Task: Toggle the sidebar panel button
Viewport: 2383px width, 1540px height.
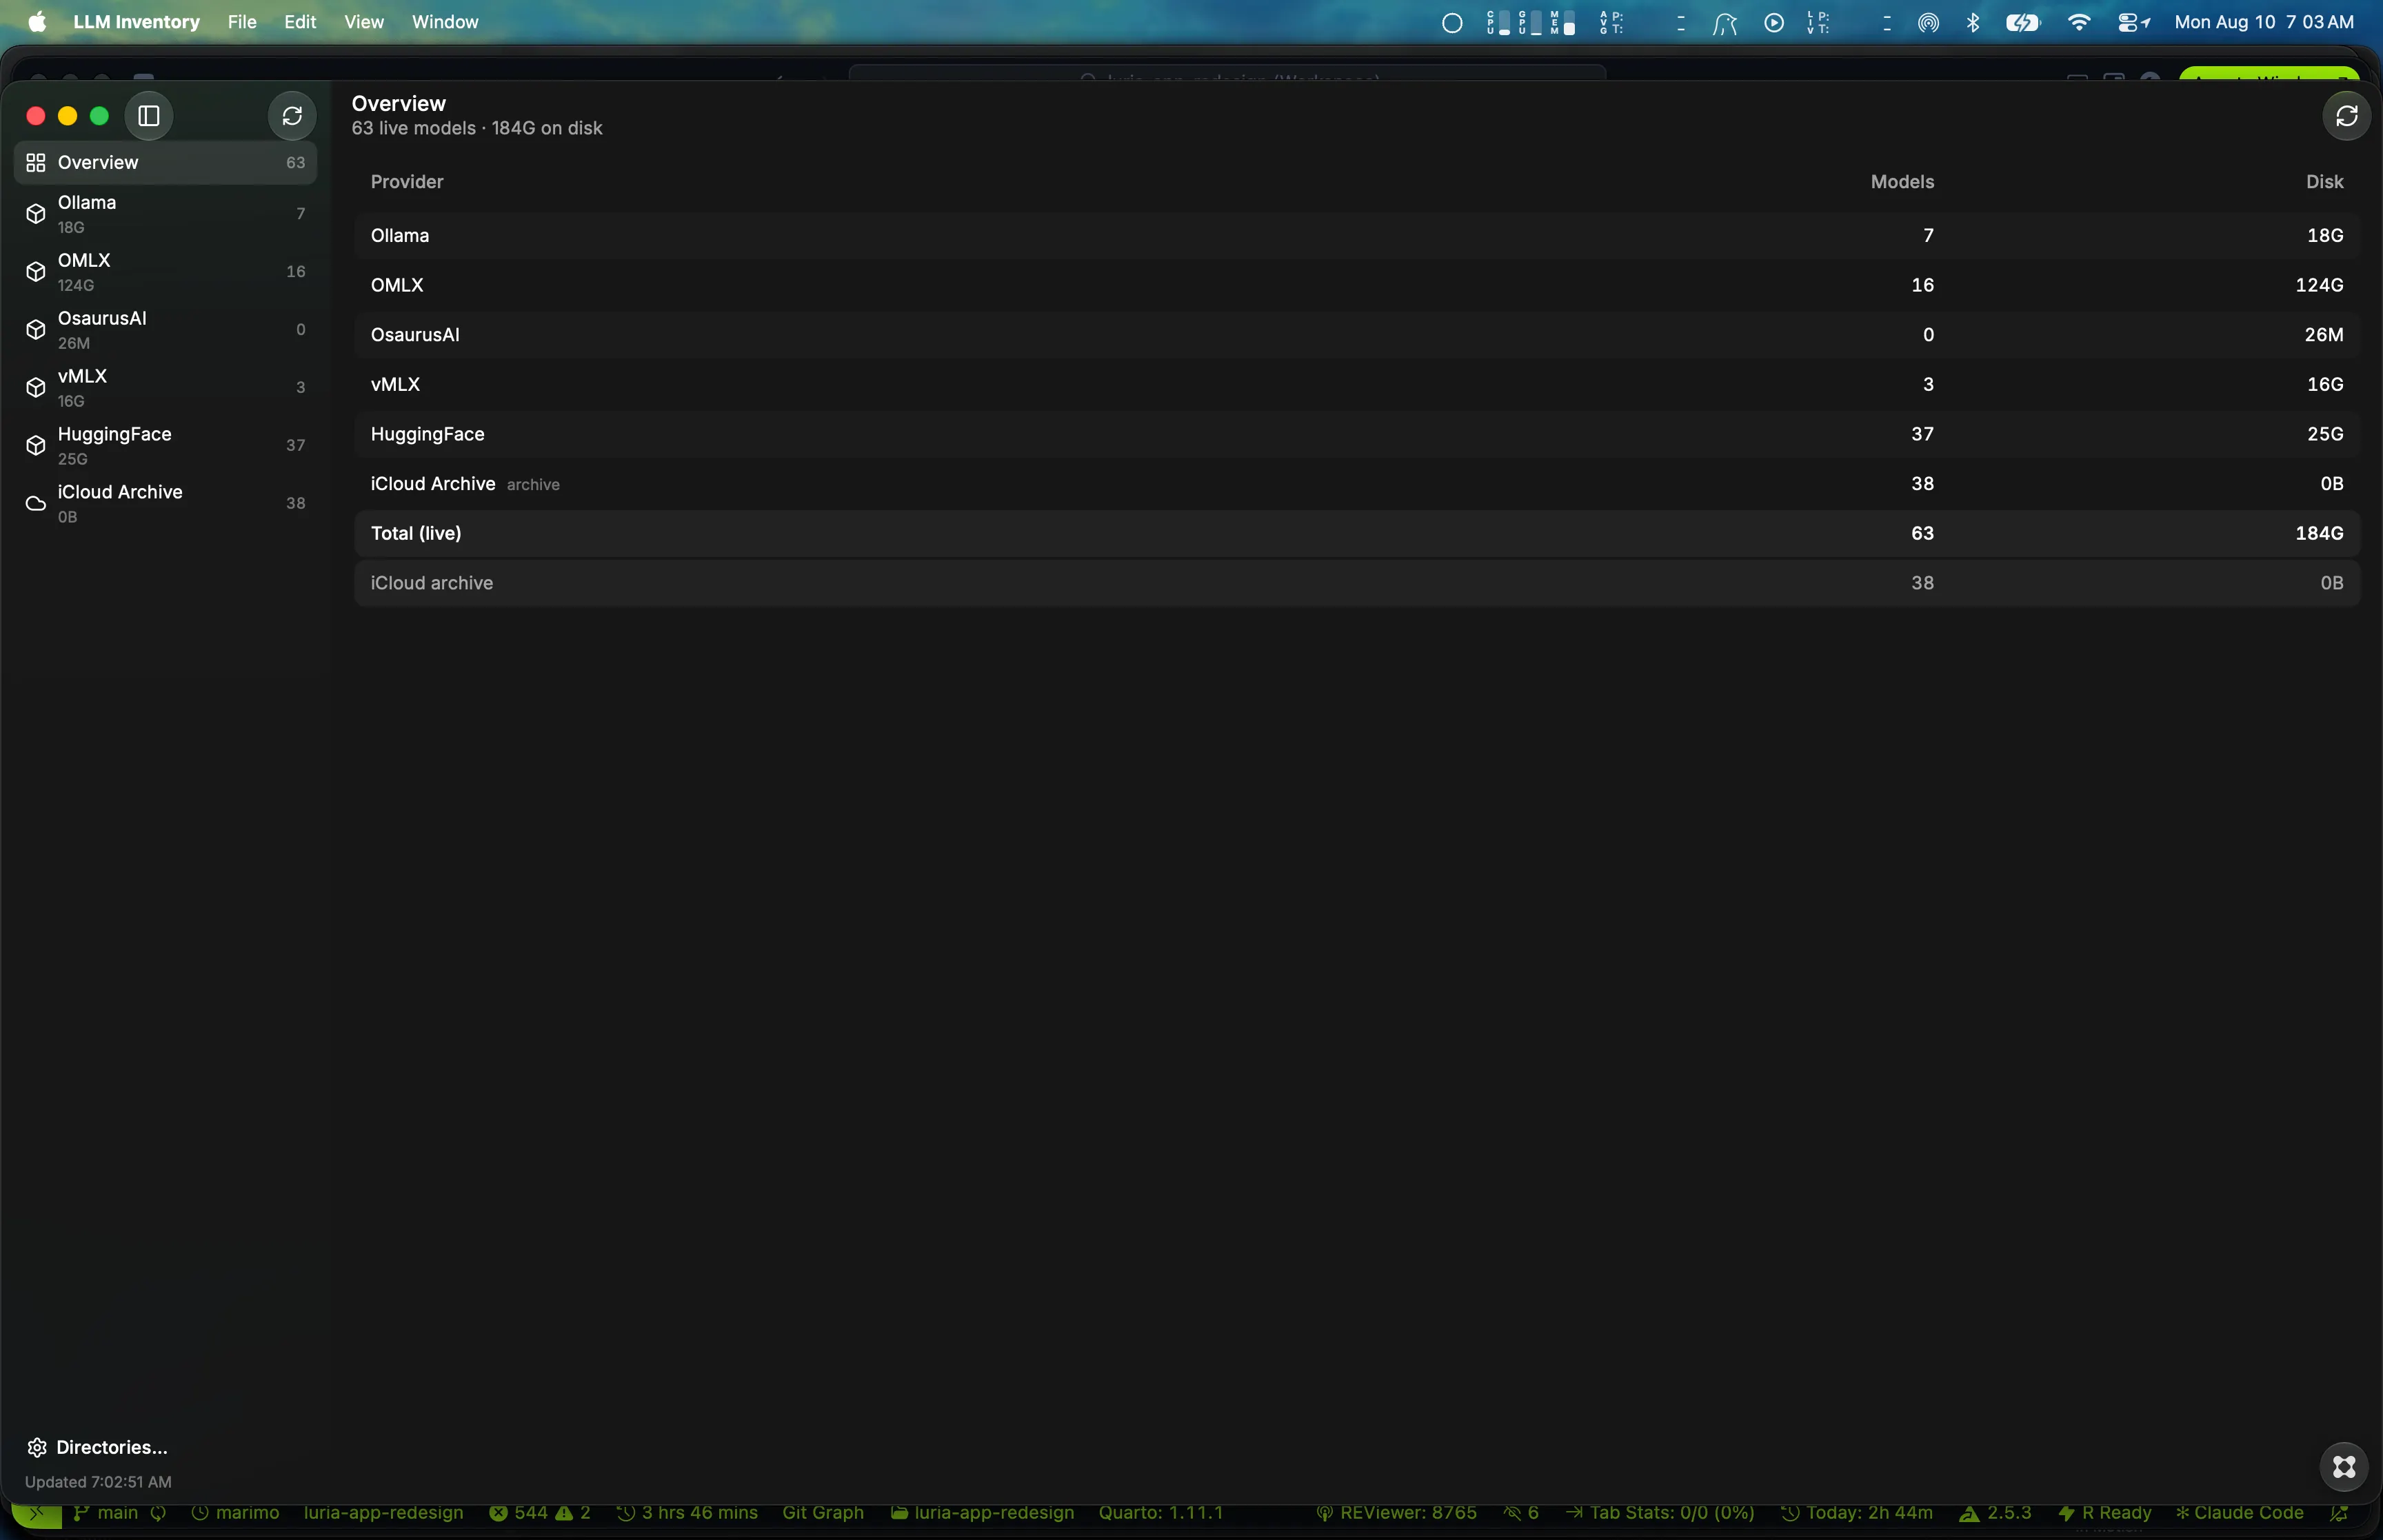Action: coord(149,116)
